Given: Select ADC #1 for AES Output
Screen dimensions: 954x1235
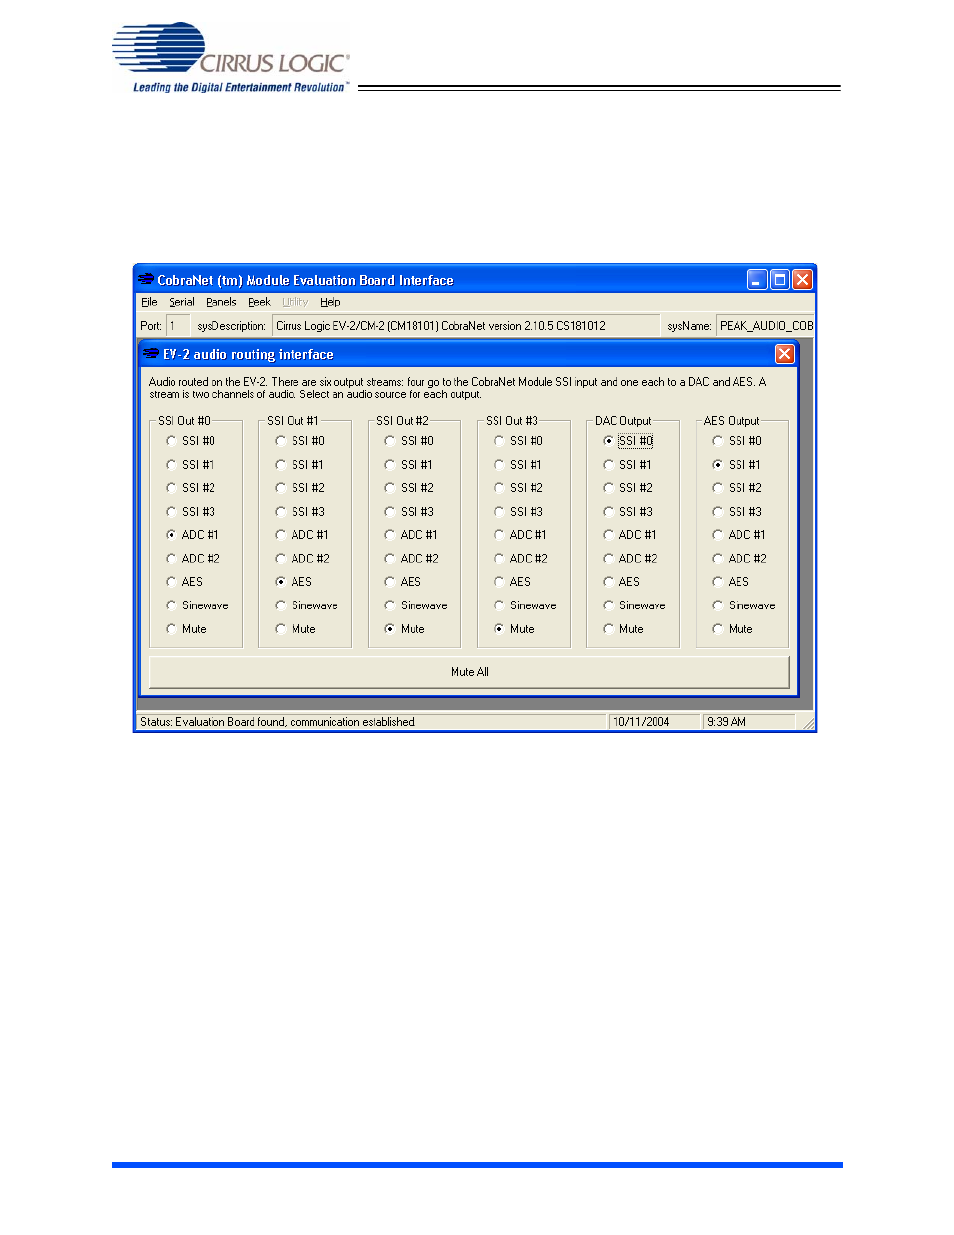Looking at the screenshot, I should click(740, 535).
